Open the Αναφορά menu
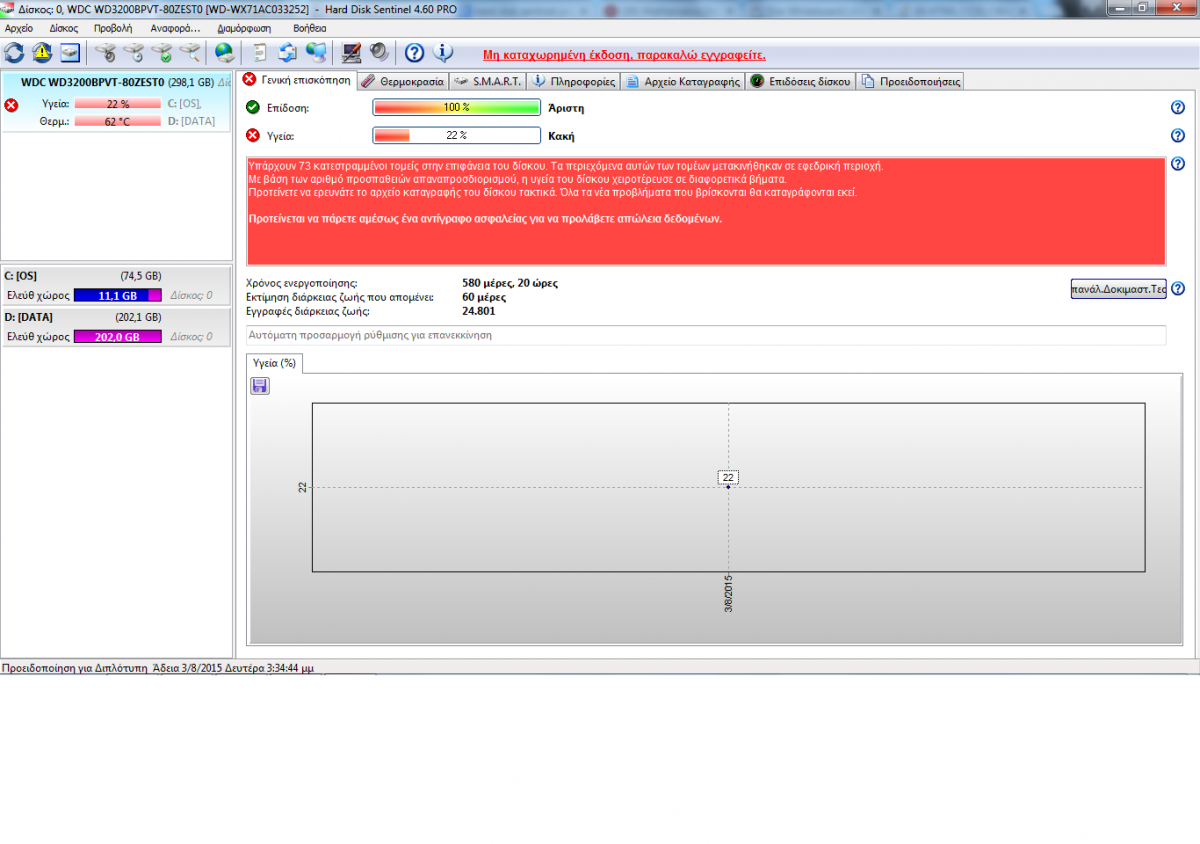 pyautogui.click(x=175, y=28)
